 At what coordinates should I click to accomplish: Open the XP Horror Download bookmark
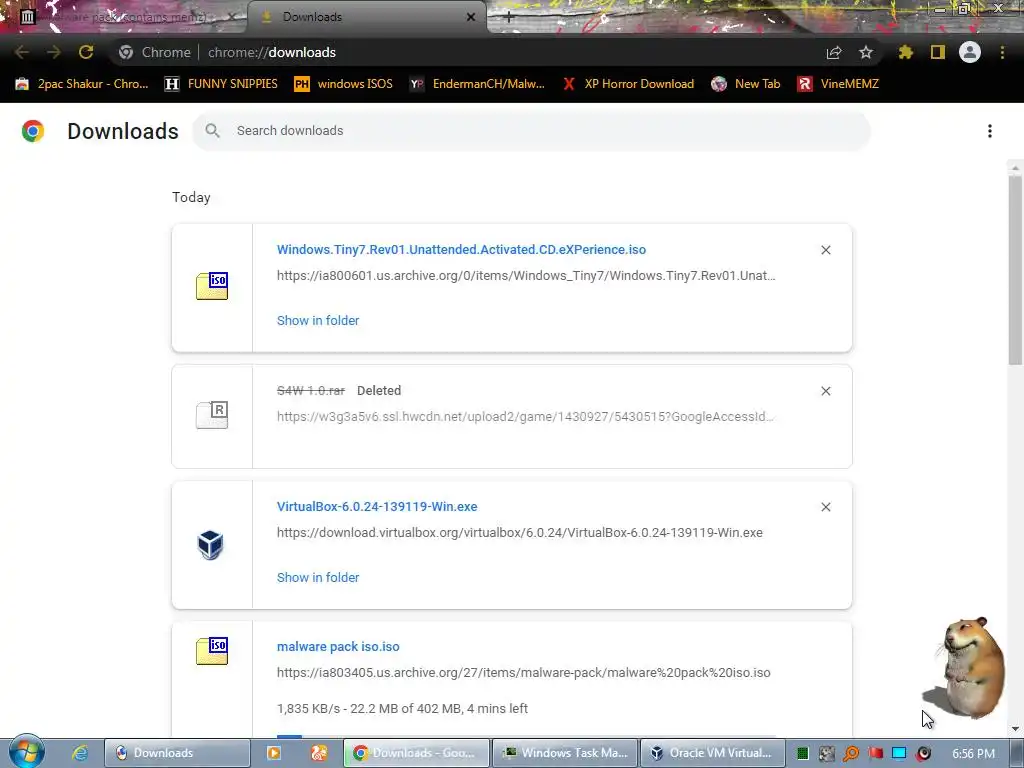[x=628, y=84]
